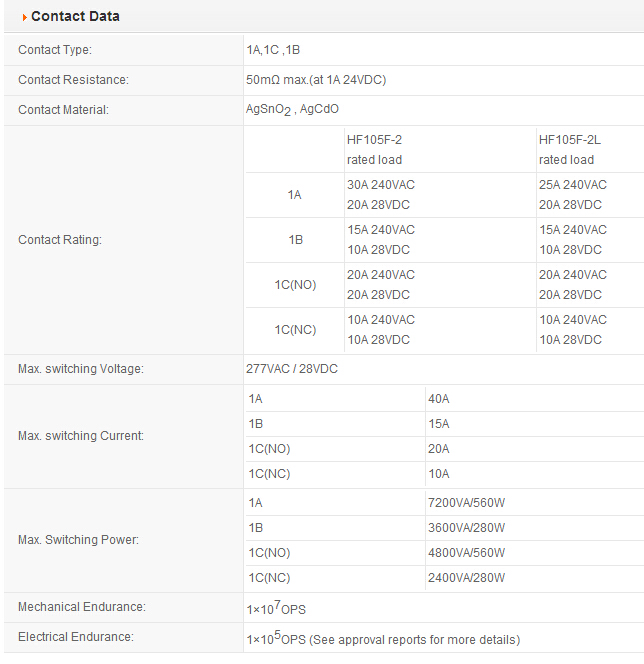Click the Contact Data heading

75,16
